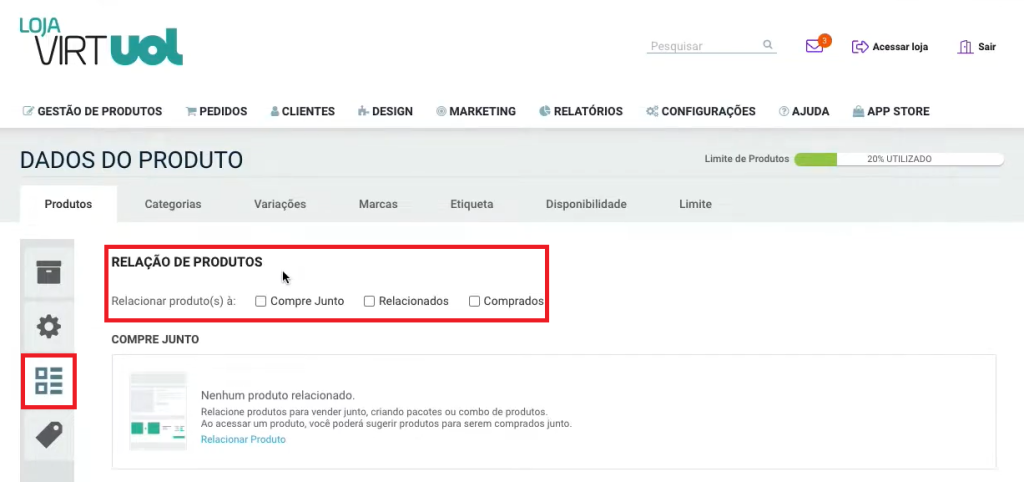The image size is (1024, 482).
Task: Switch to the Marcas tab
Action: pyautogui.click(x=378, y=204)
